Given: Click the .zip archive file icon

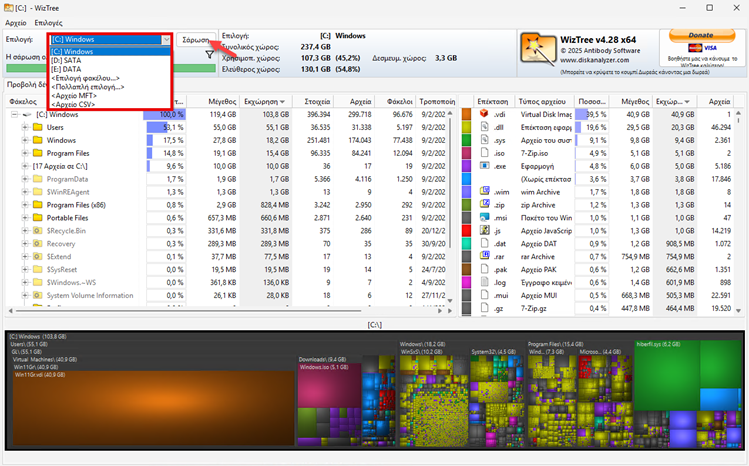Looking at the screenshot, I should 486,204.
